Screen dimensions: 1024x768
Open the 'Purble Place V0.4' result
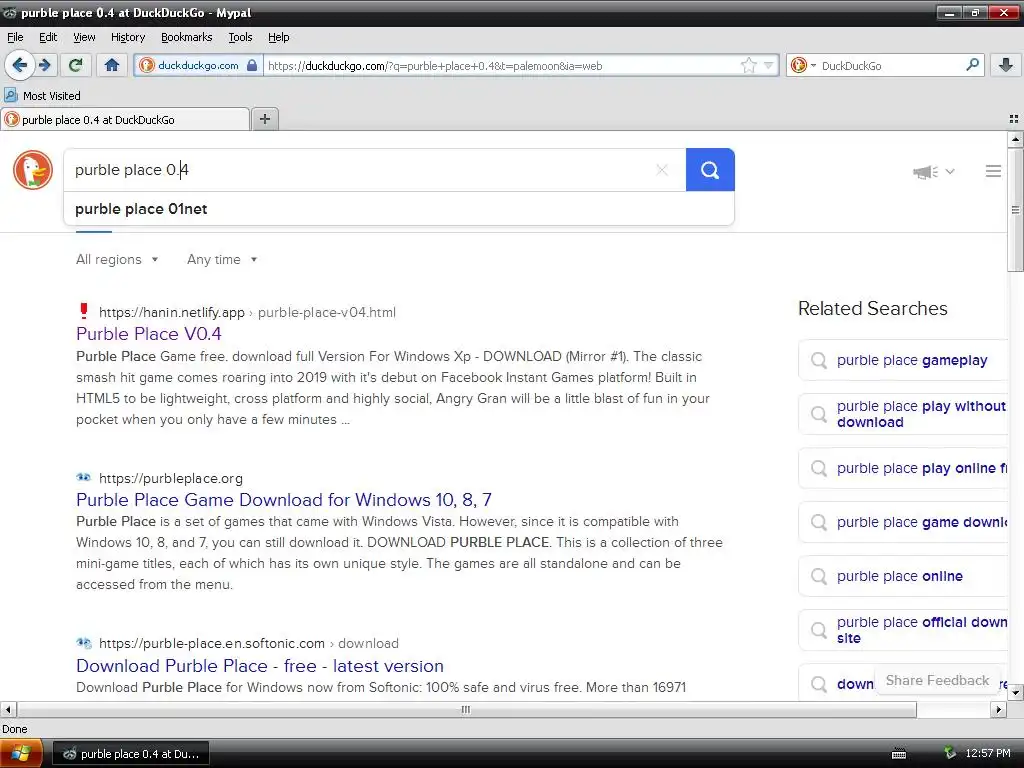[x=149, y=334]
